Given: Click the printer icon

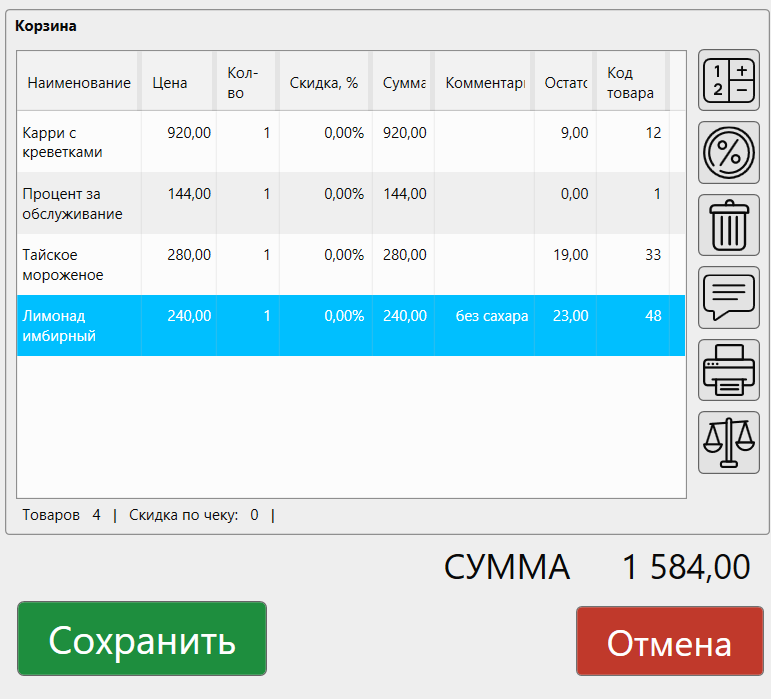Looking at the screenshot, I should click(x=728, y=370).
